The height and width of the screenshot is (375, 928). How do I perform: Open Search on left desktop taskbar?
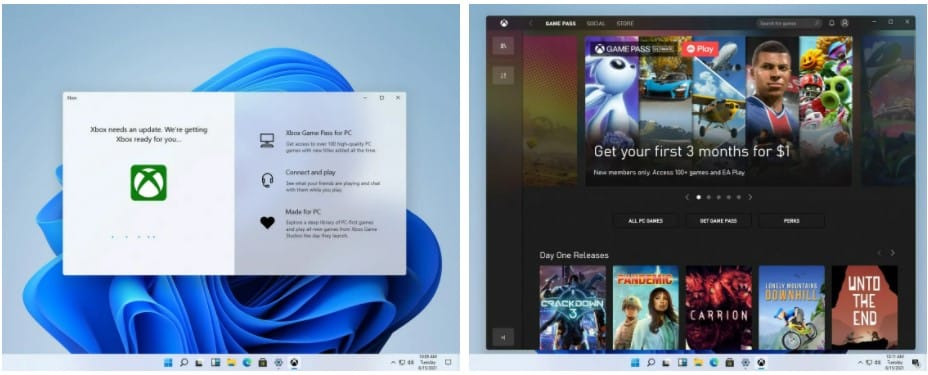coord(183,363)
